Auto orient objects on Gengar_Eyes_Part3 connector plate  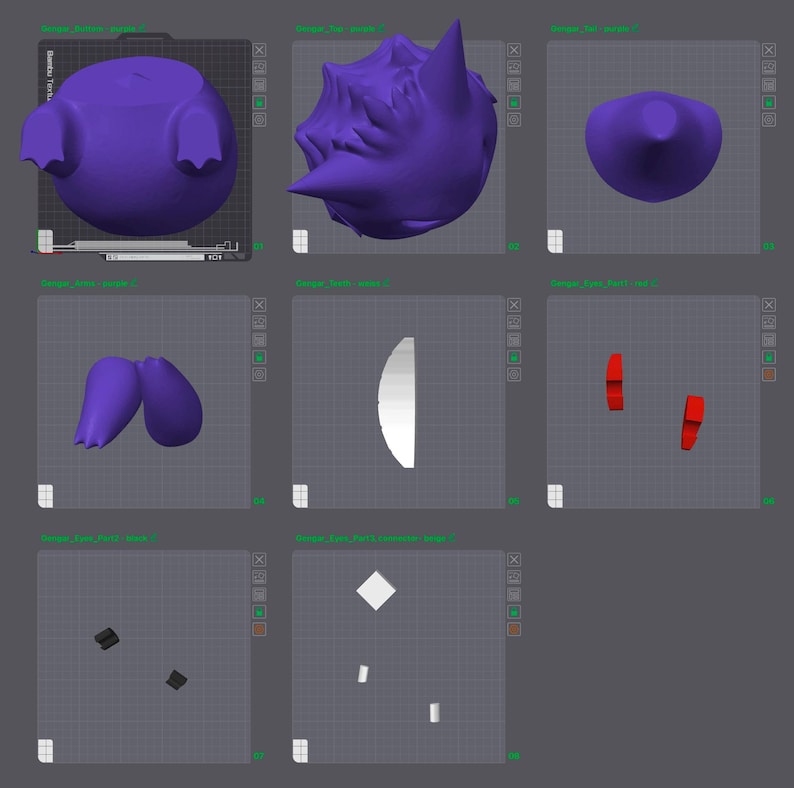(514, 577)
